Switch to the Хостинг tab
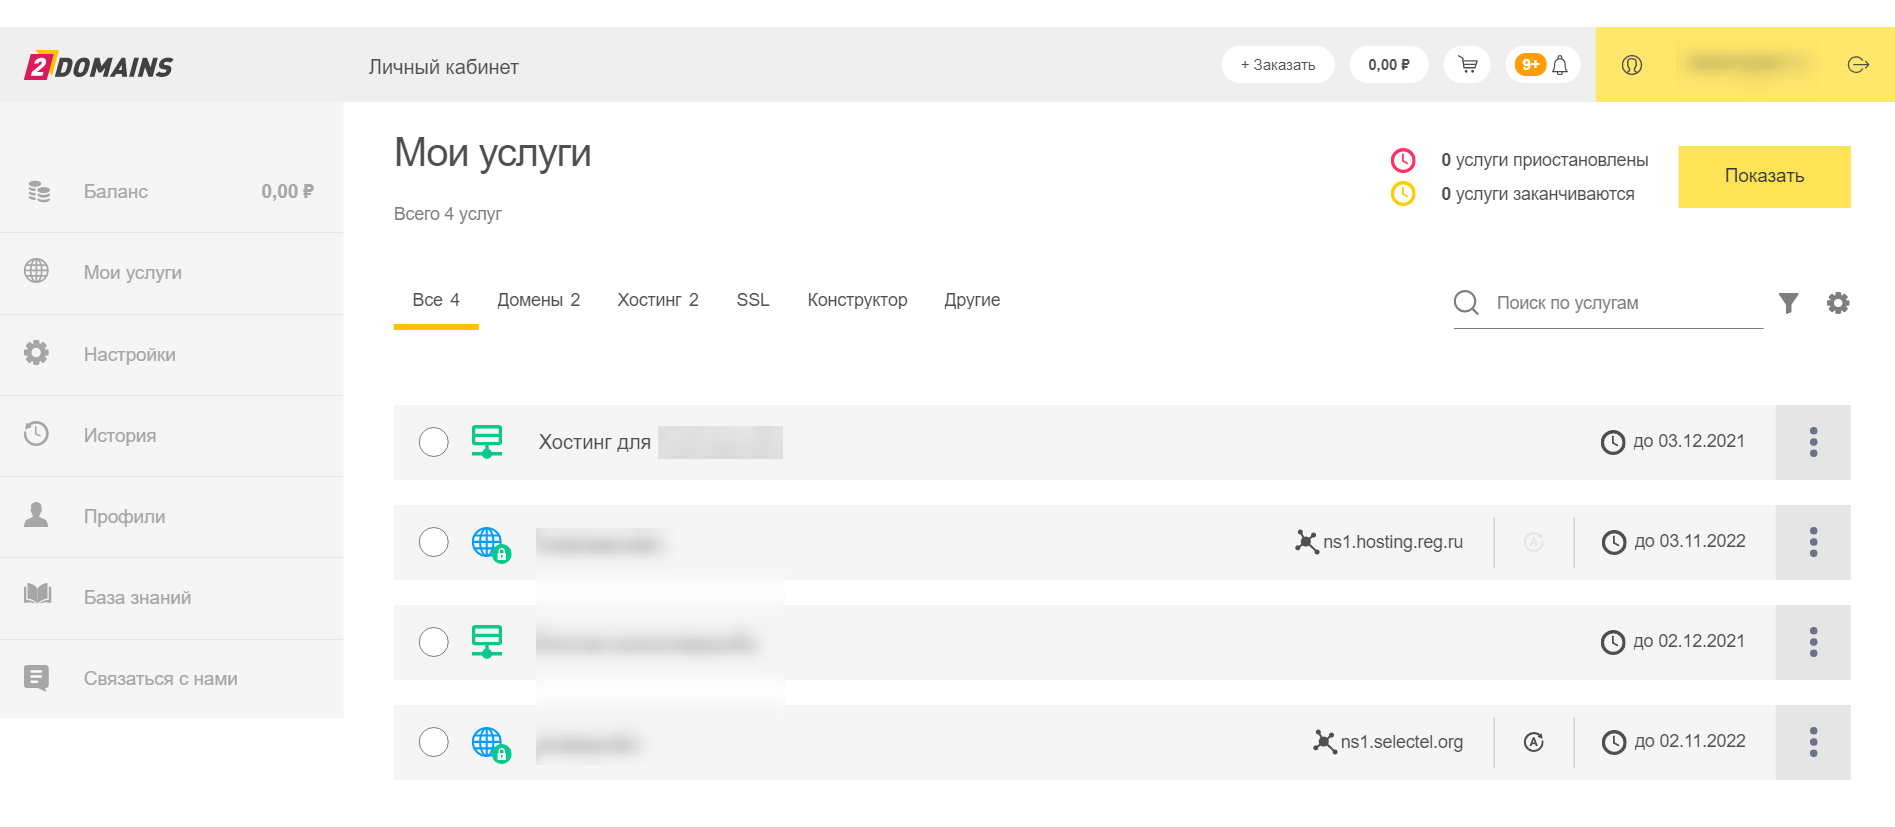The image size is (1895, 827). 657,300
